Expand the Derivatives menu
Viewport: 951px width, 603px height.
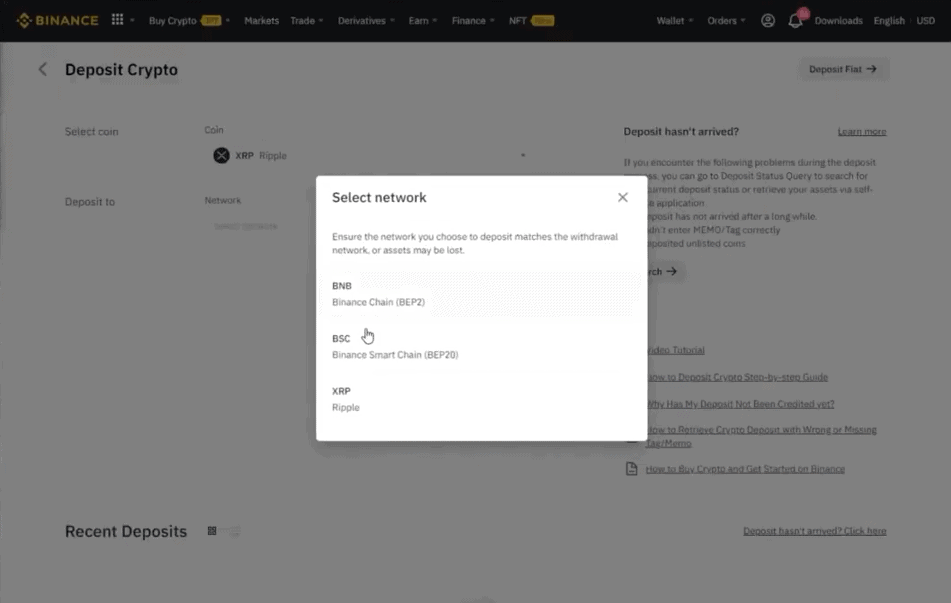pos(366,21)
